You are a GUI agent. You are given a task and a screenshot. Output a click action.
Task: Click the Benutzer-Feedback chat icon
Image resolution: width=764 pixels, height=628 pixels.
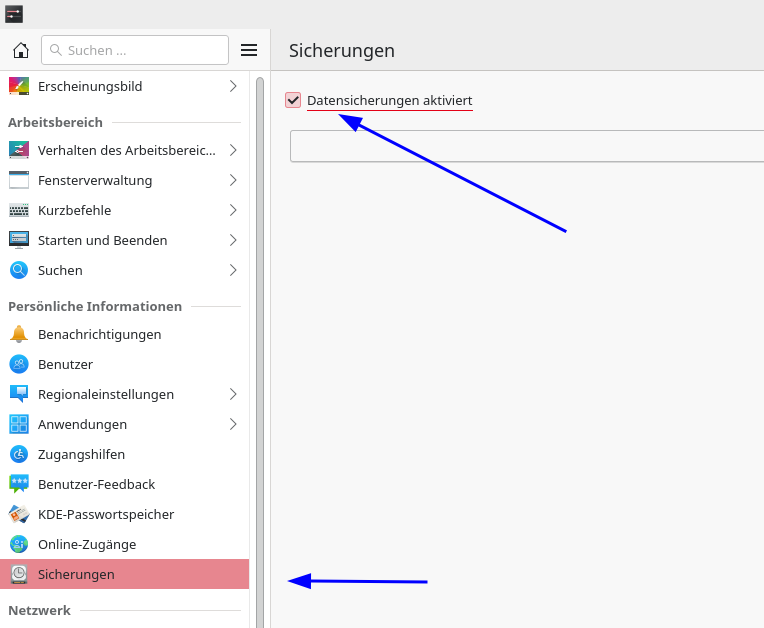click(x=19, y=484)
